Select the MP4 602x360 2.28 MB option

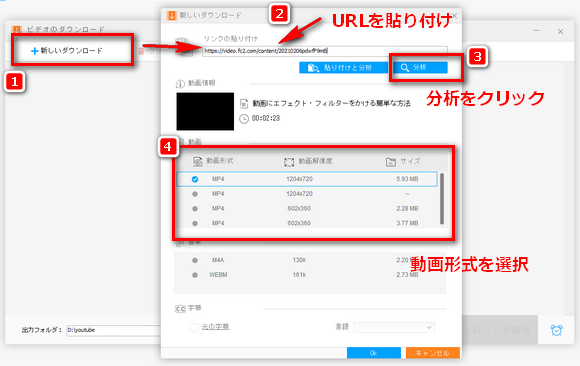195,209
